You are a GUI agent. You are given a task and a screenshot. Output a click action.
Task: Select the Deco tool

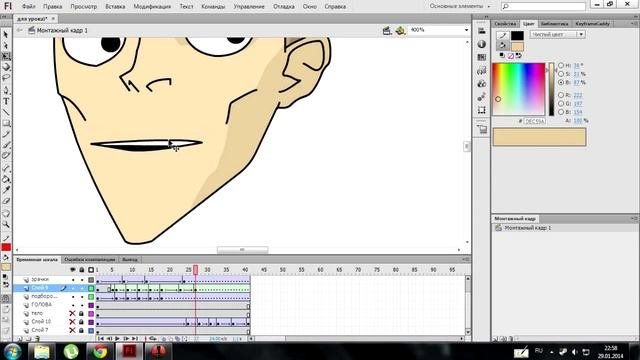(x=6, y=155)
